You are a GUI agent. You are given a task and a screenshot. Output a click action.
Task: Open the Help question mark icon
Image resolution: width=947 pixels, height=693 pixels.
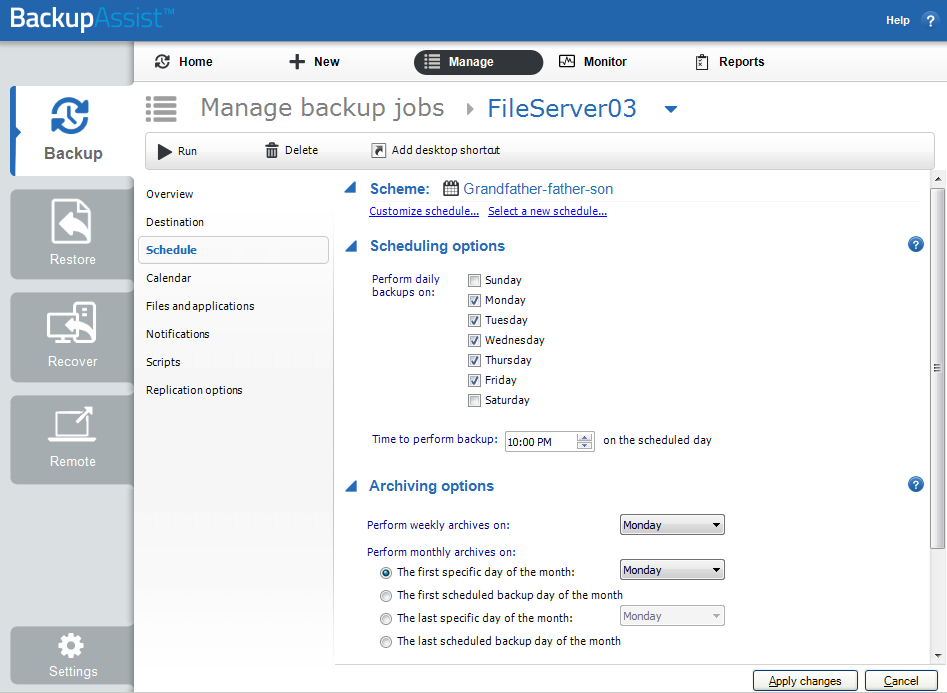coord(930,21)
